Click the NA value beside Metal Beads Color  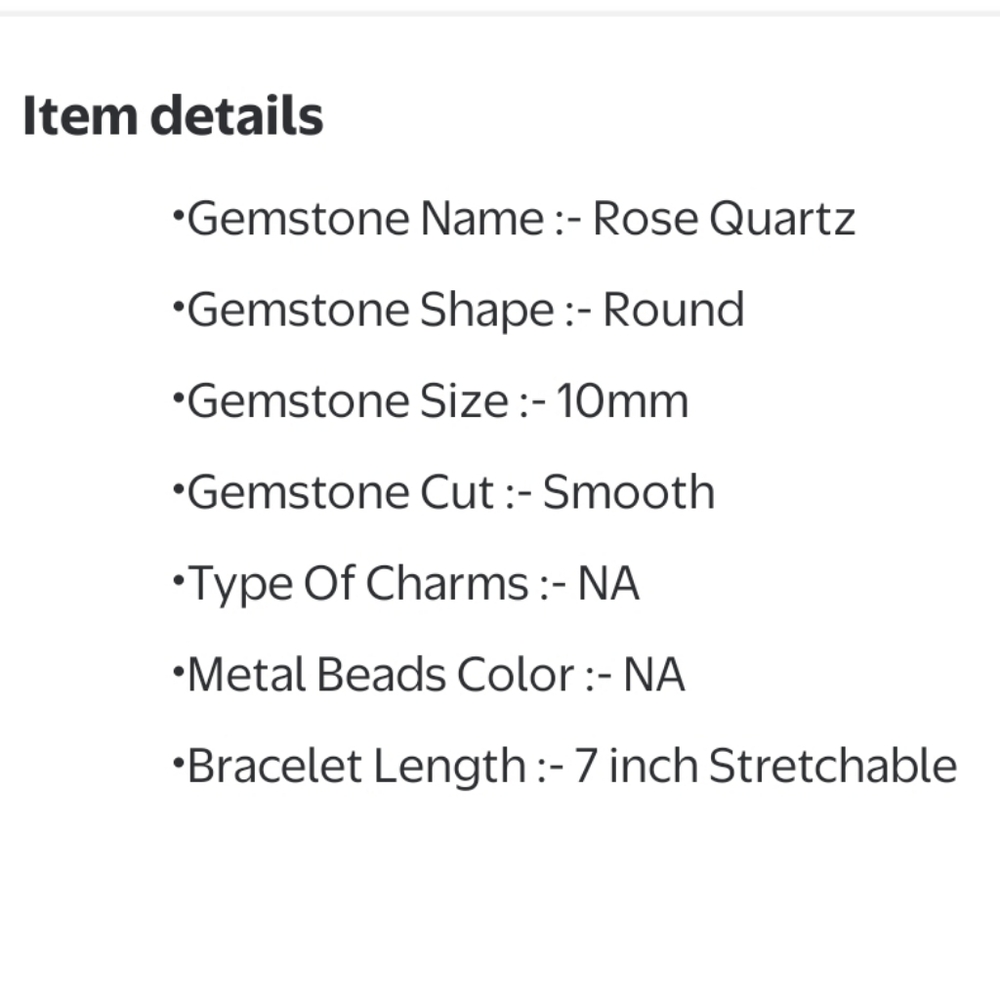654,675
